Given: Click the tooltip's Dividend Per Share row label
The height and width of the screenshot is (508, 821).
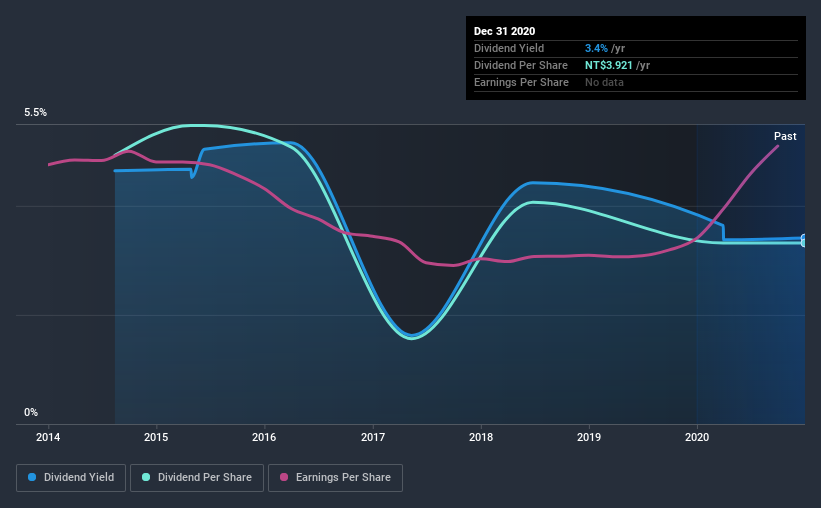Looking at the screenshot, I should [520, 65].
